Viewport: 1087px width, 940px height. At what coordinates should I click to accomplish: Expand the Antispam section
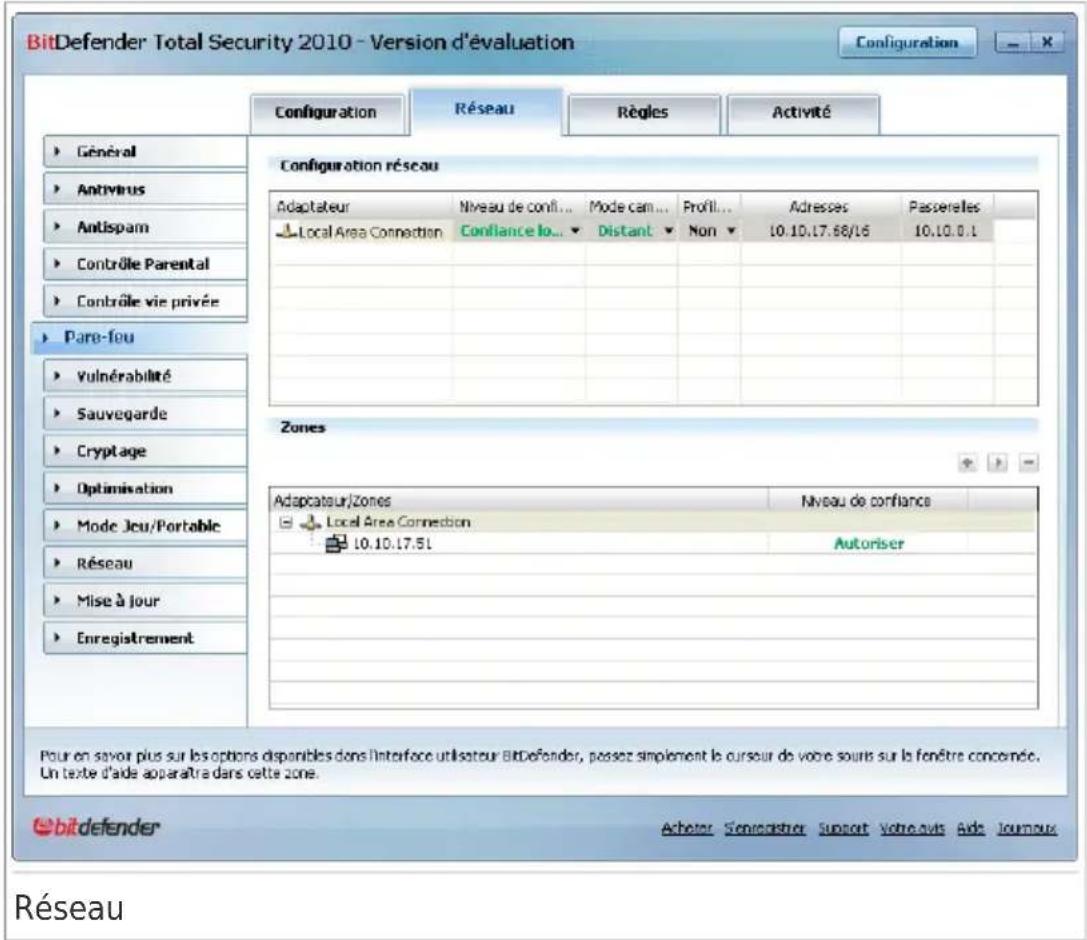pos(145,227)
